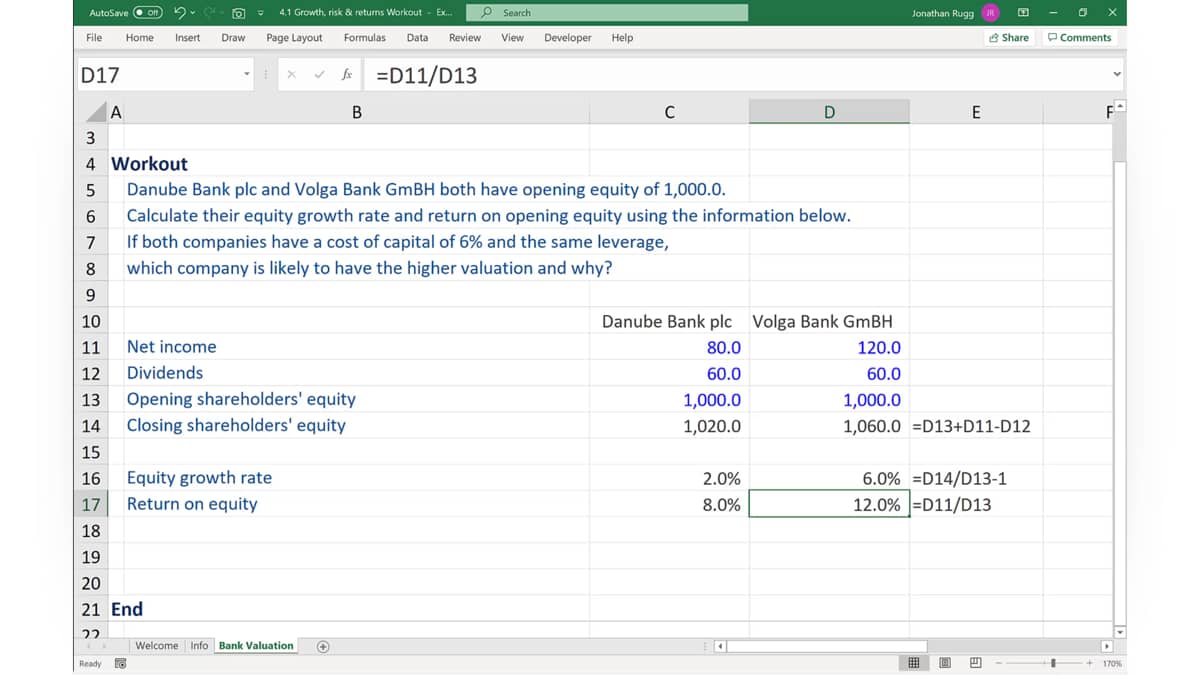Click the =D13+D11-D12 formula text cell

coord(976,425)
